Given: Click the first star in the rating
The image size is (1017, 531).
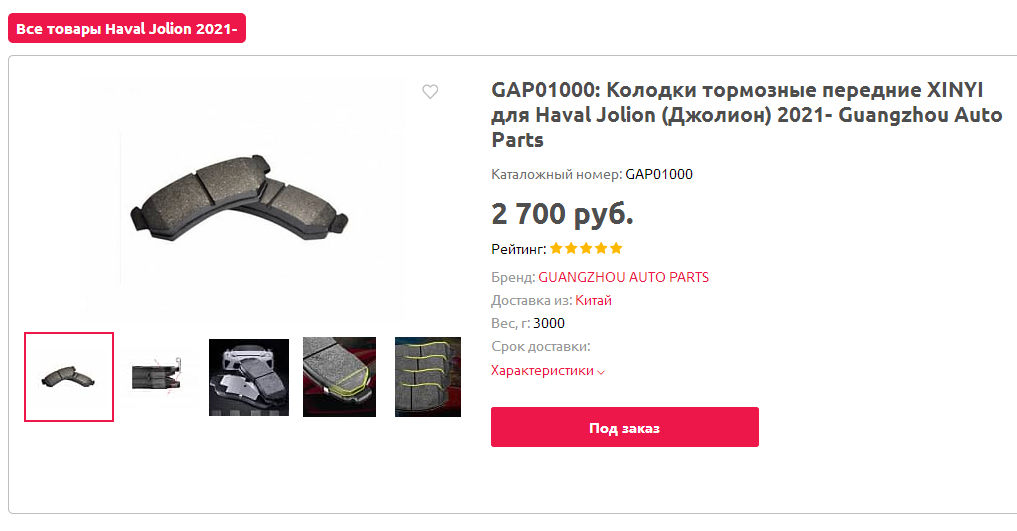Looking at the screenshot, I should tap(556, 248).
